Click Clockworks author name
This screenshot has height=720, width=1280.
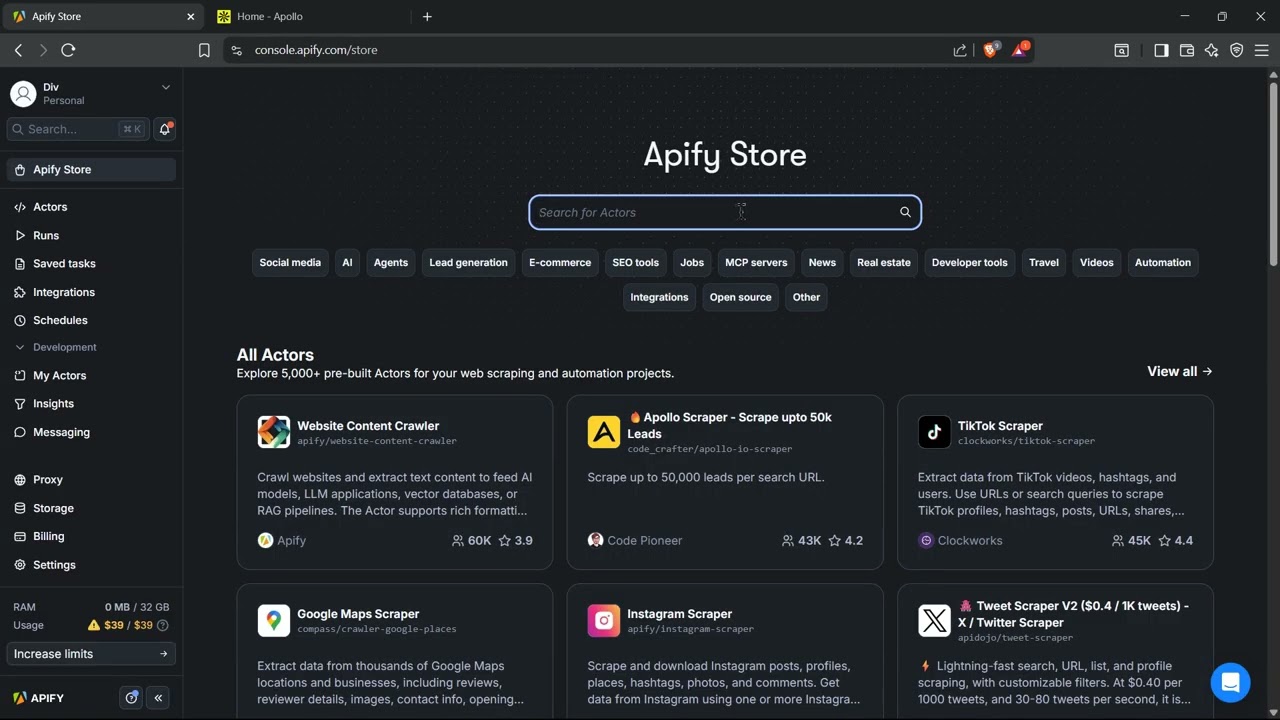pyautogui.click(x=970, y=540)
